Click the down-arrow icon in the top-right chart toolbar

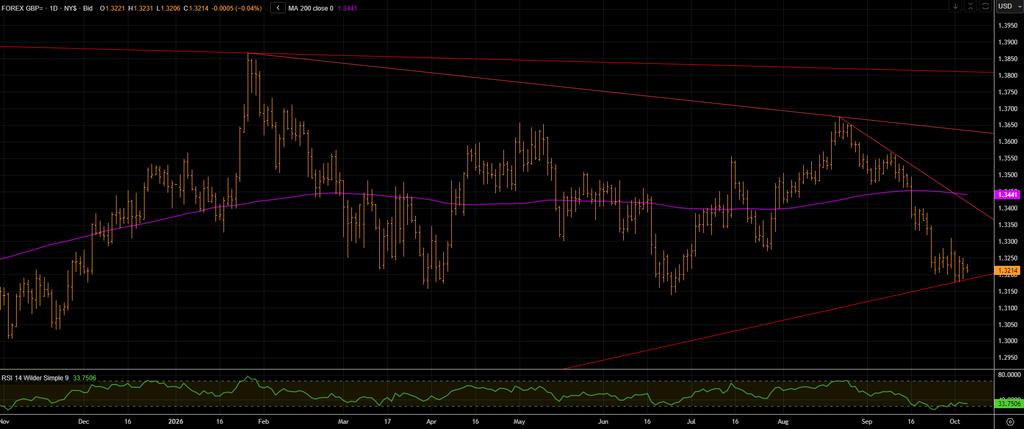point(955,6)
